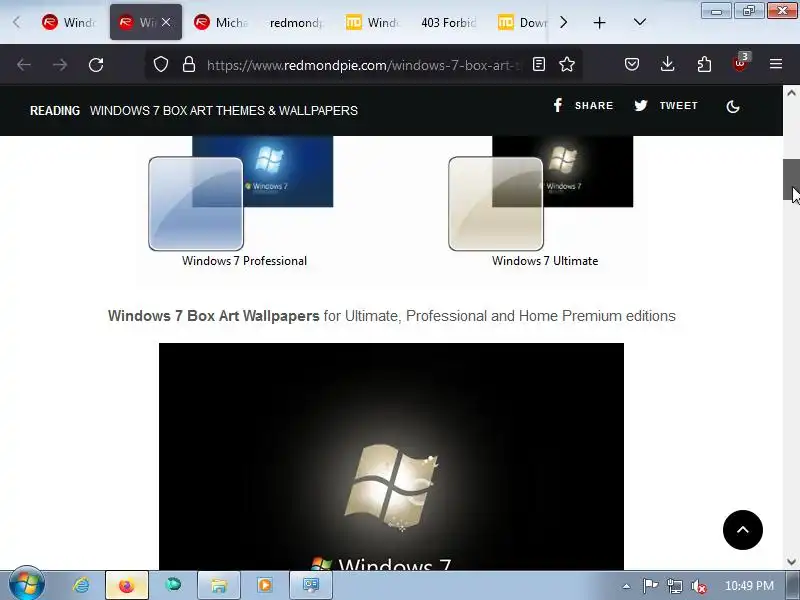Click the round back-to-top arrow button
Screen dimensions: 800x600
(743, 530)
